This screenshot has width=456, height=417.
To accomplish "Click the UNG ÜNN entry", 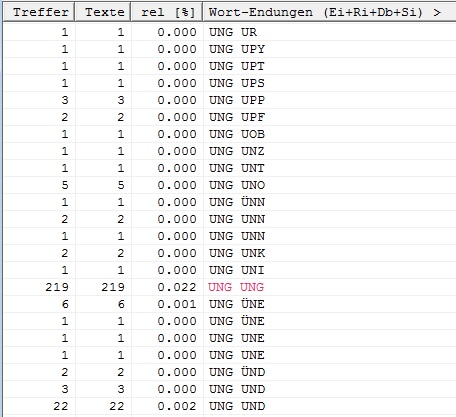I will [x=237, y=202].
